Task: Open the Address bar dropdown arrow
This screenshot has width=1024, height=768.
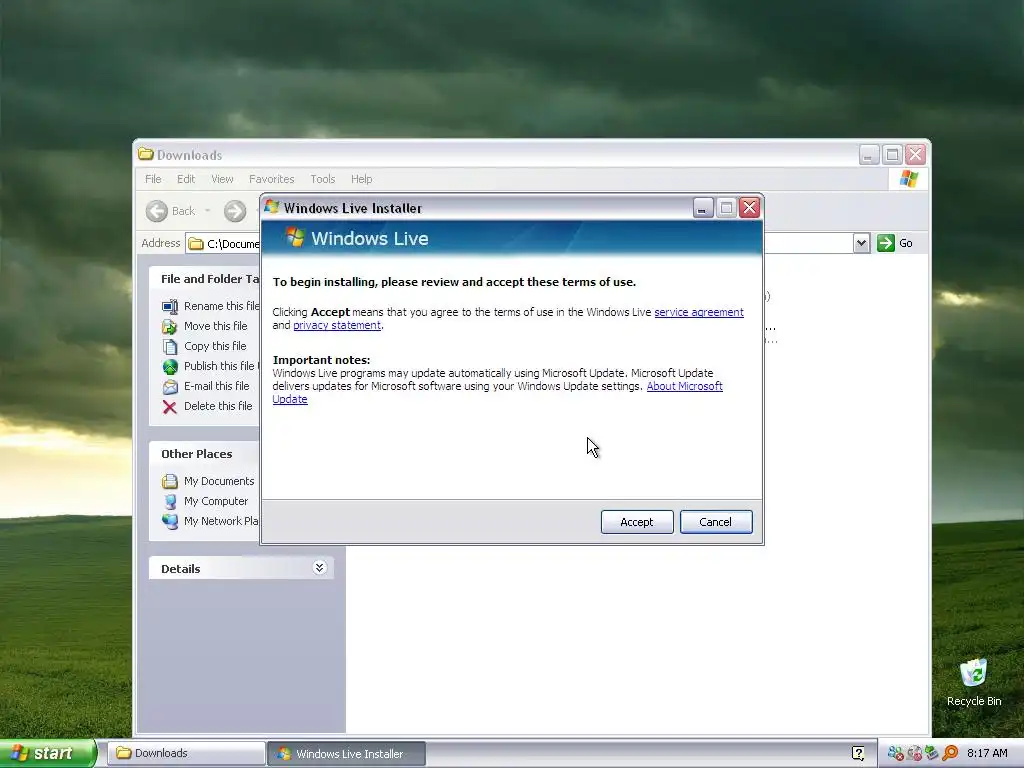Action: point(861,243)
